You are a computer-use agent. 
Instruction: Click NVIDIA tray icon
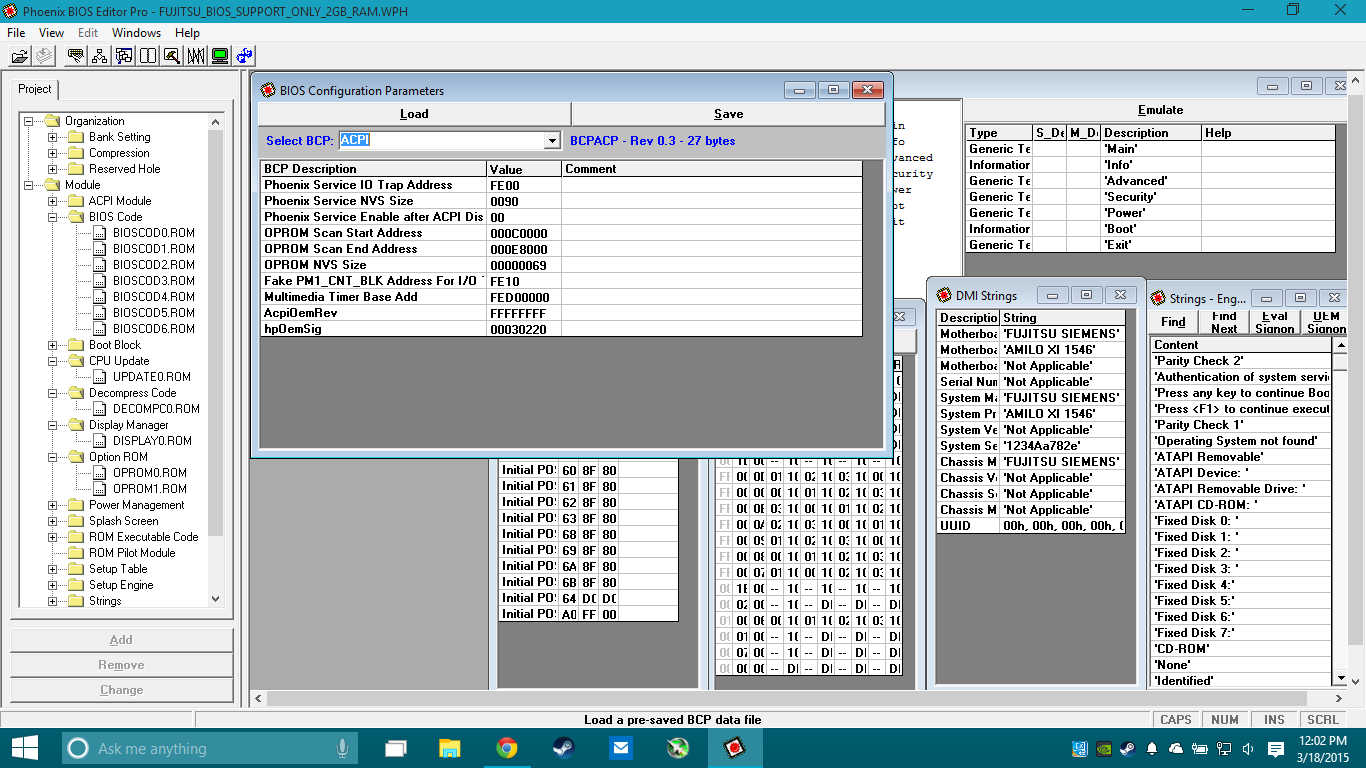click(1103, 748)
